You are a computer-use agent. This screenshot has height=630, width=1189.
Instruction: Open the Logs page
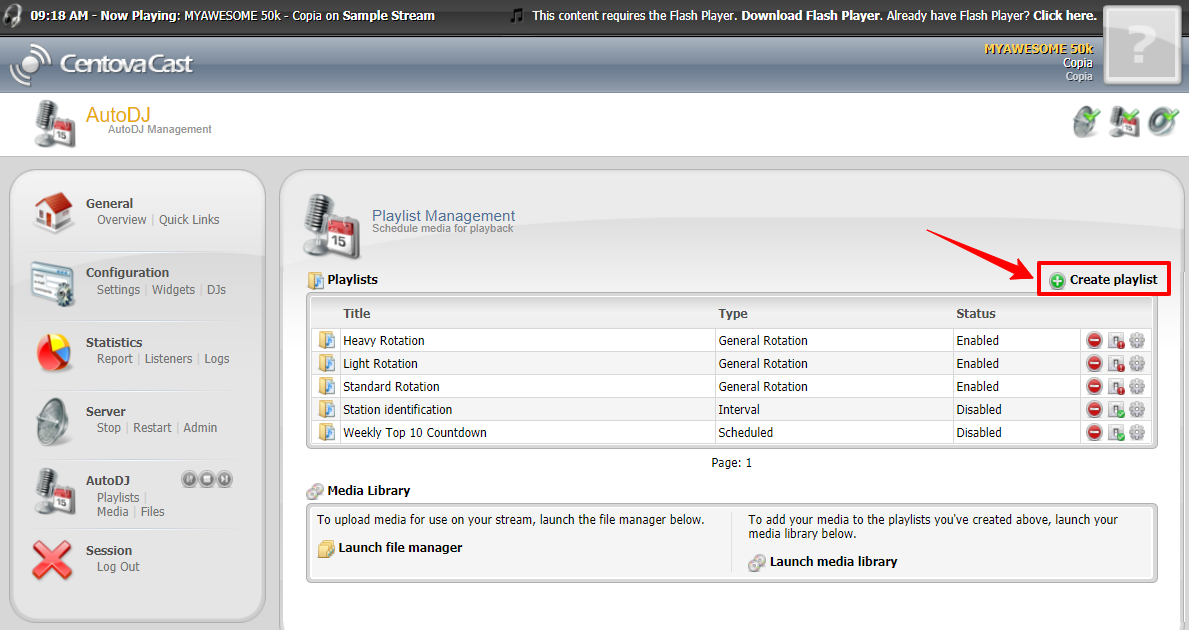(216, 359)
